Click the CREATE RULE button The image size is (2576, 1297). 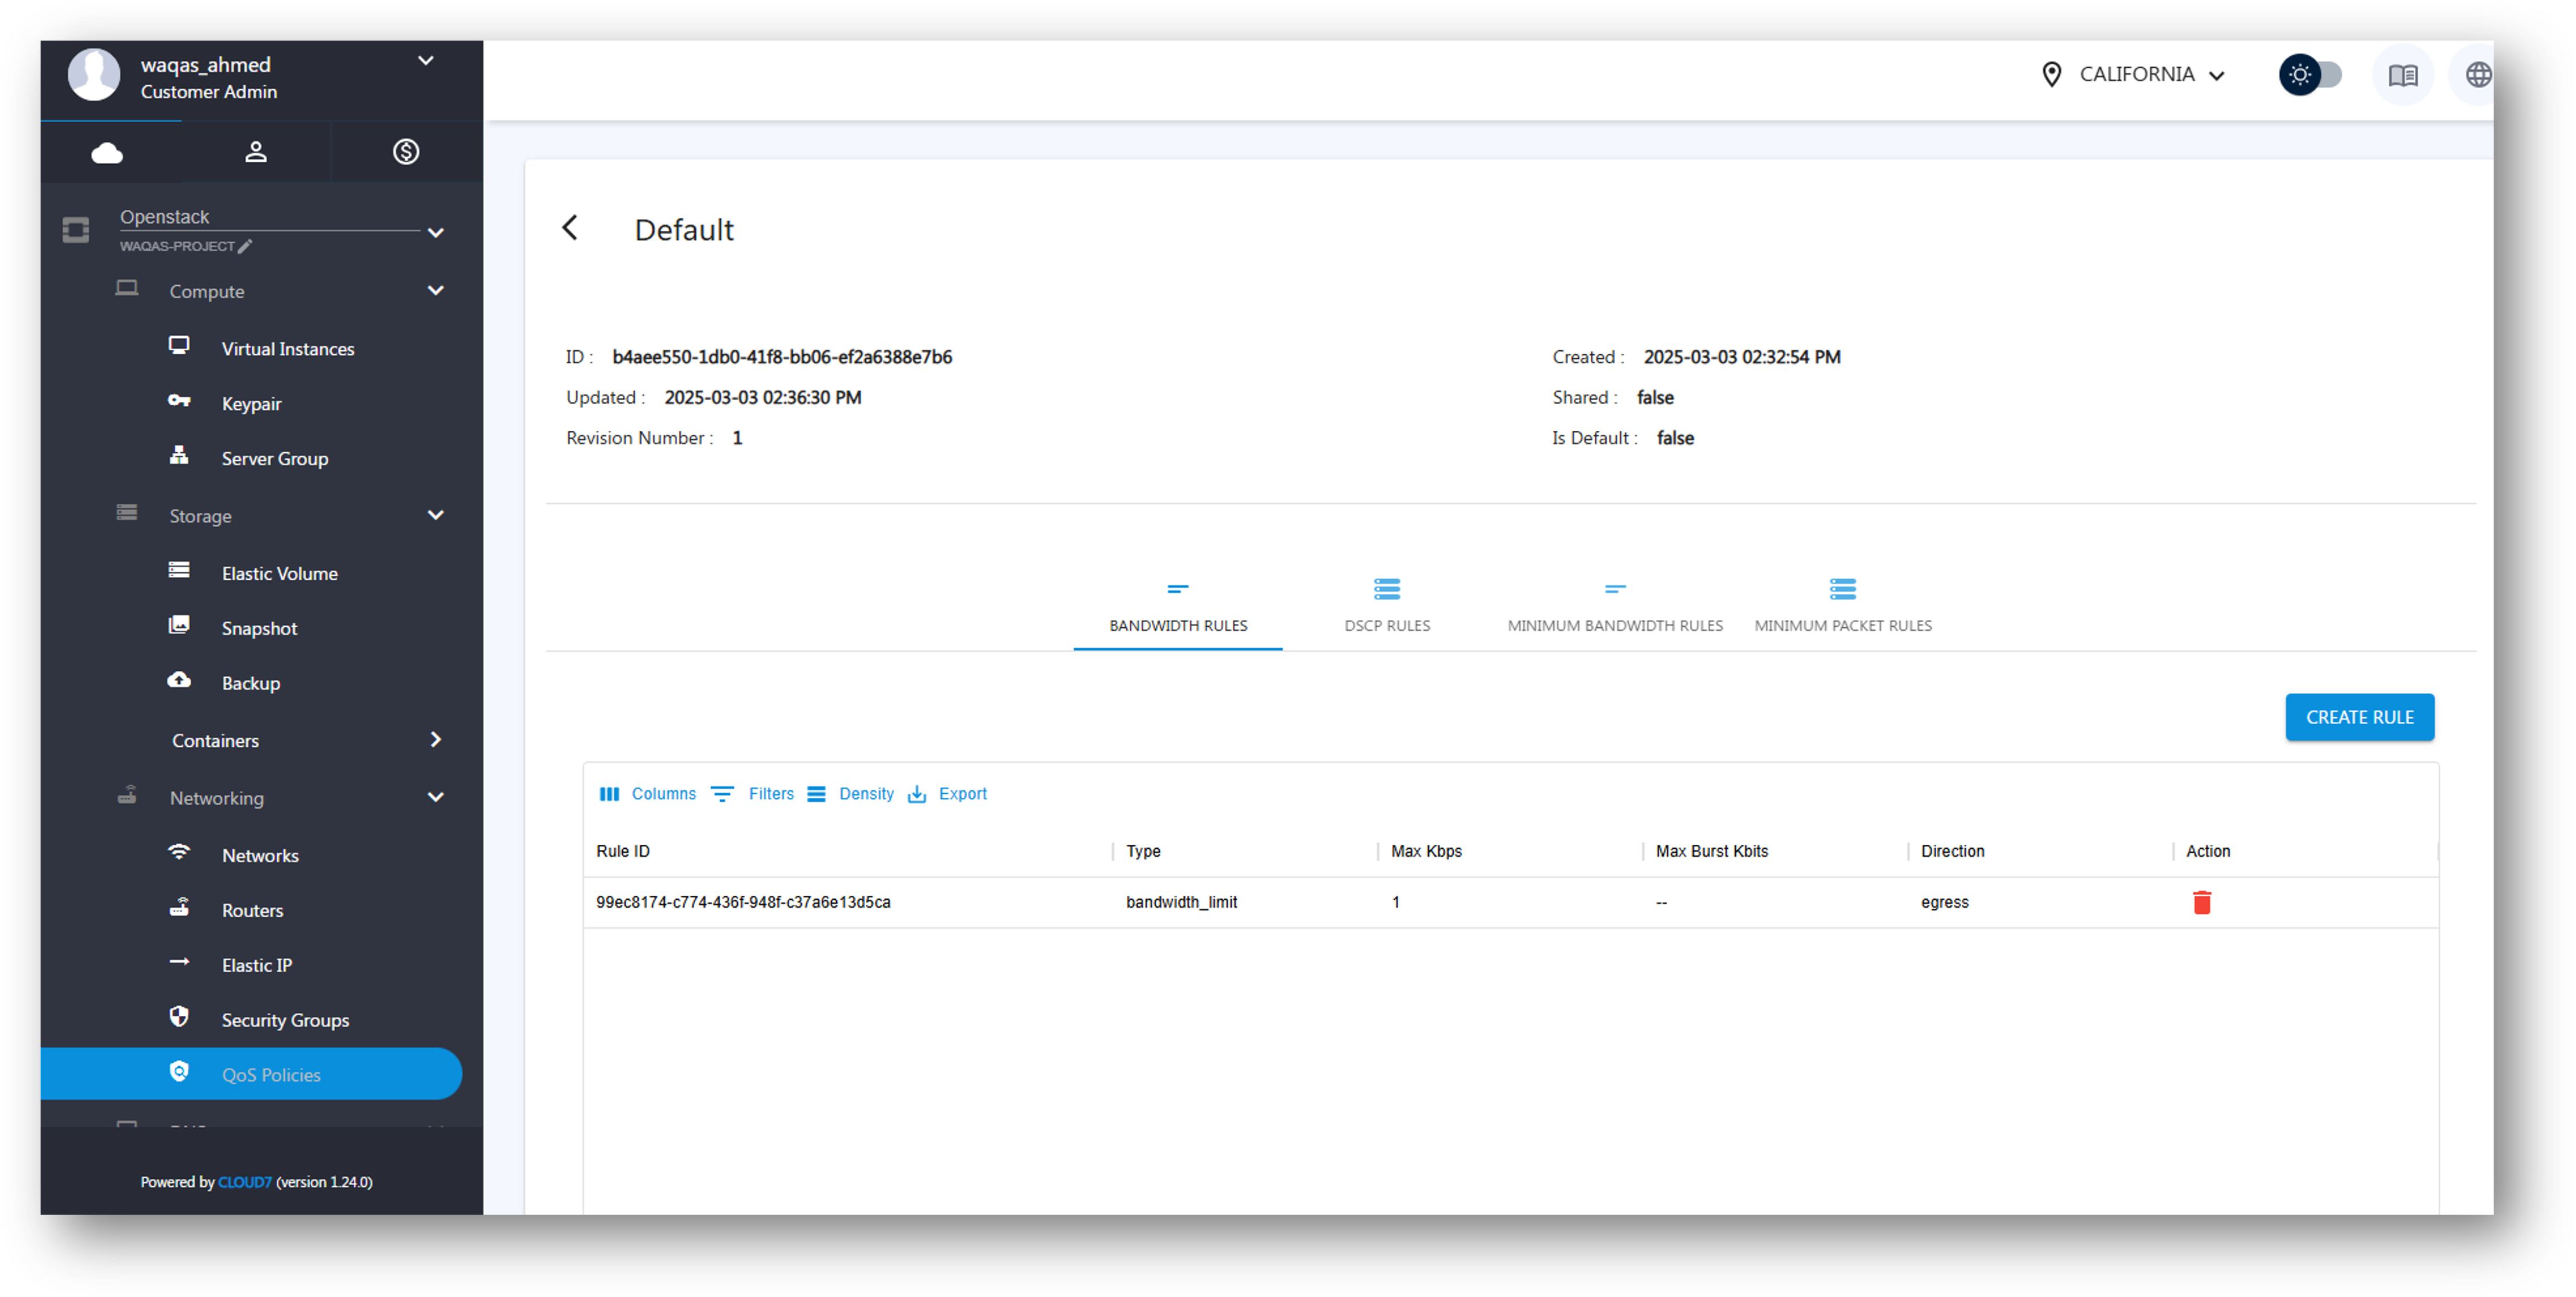pos(2358,717)
